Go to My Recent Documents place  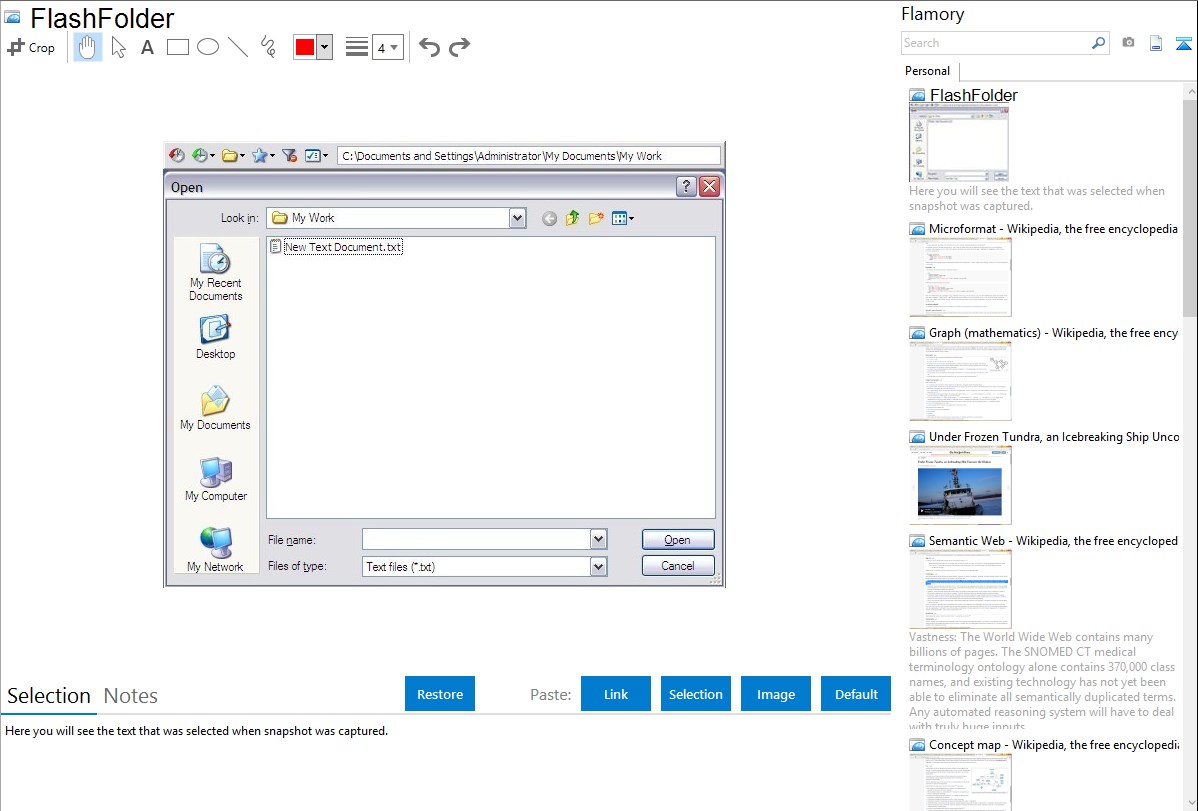(215, 272)
